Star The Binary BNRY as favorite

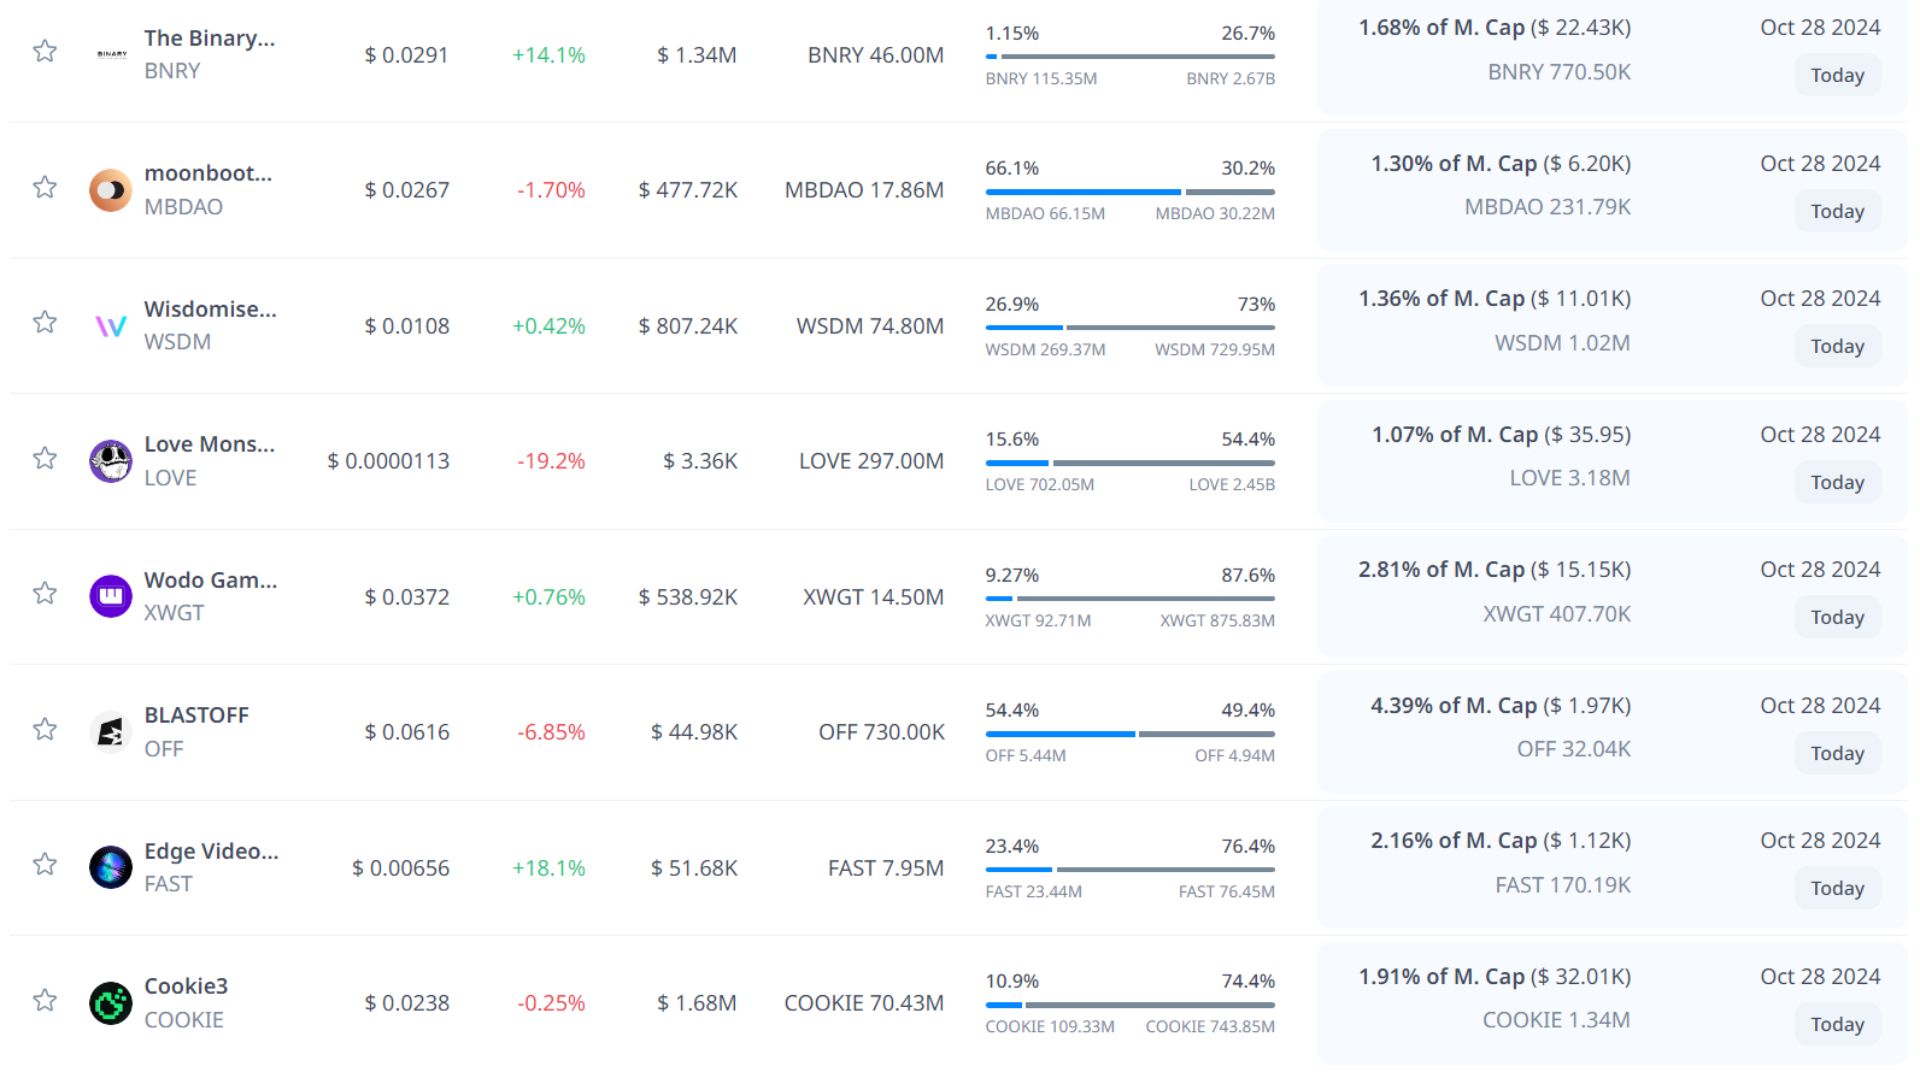coord(45,51)
